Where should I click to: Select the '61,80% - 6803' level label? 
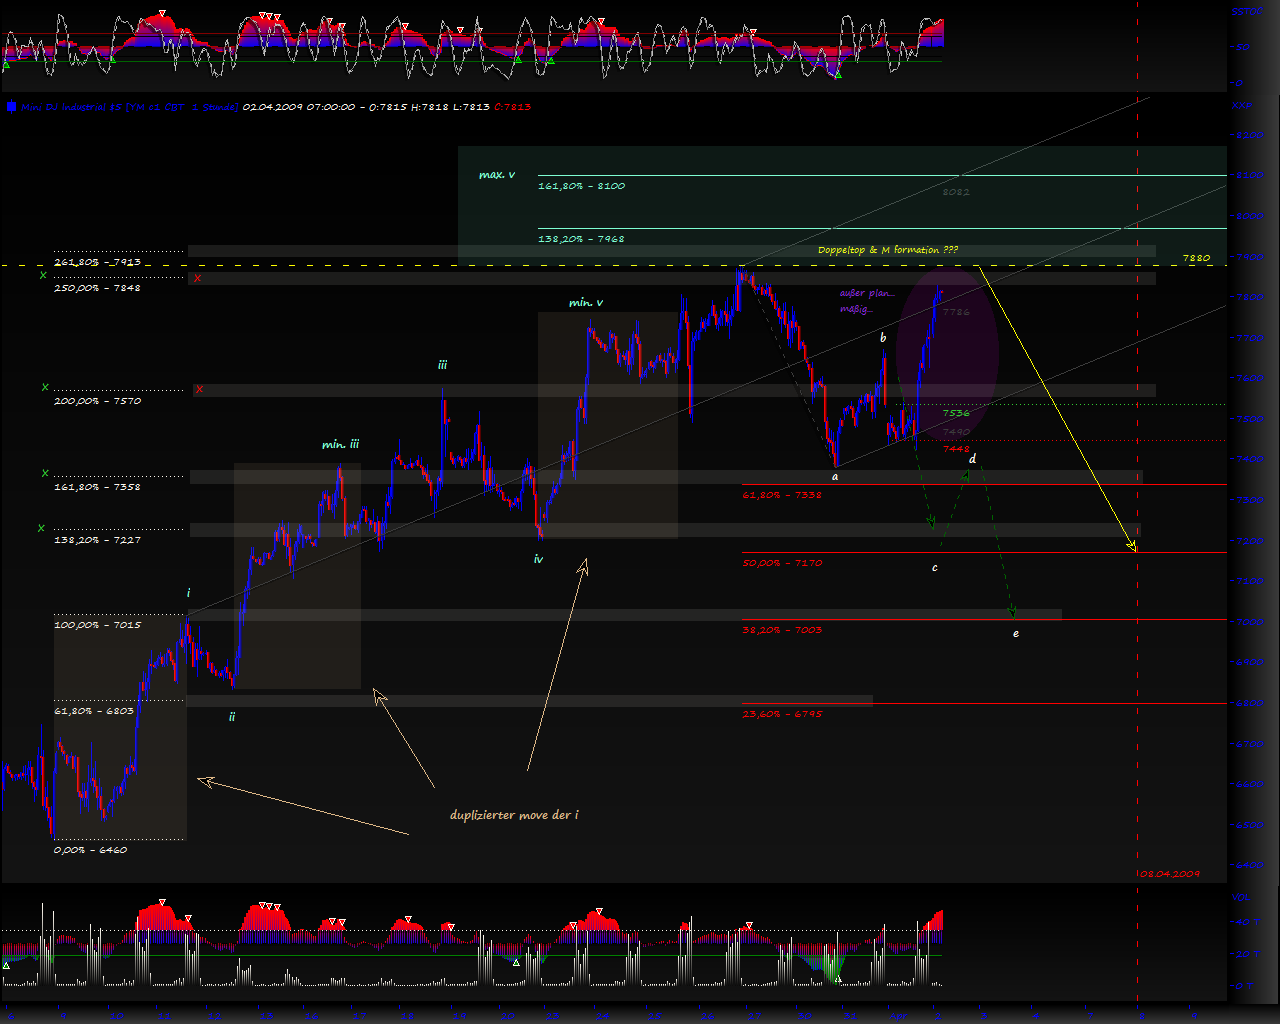click(94, 711)
